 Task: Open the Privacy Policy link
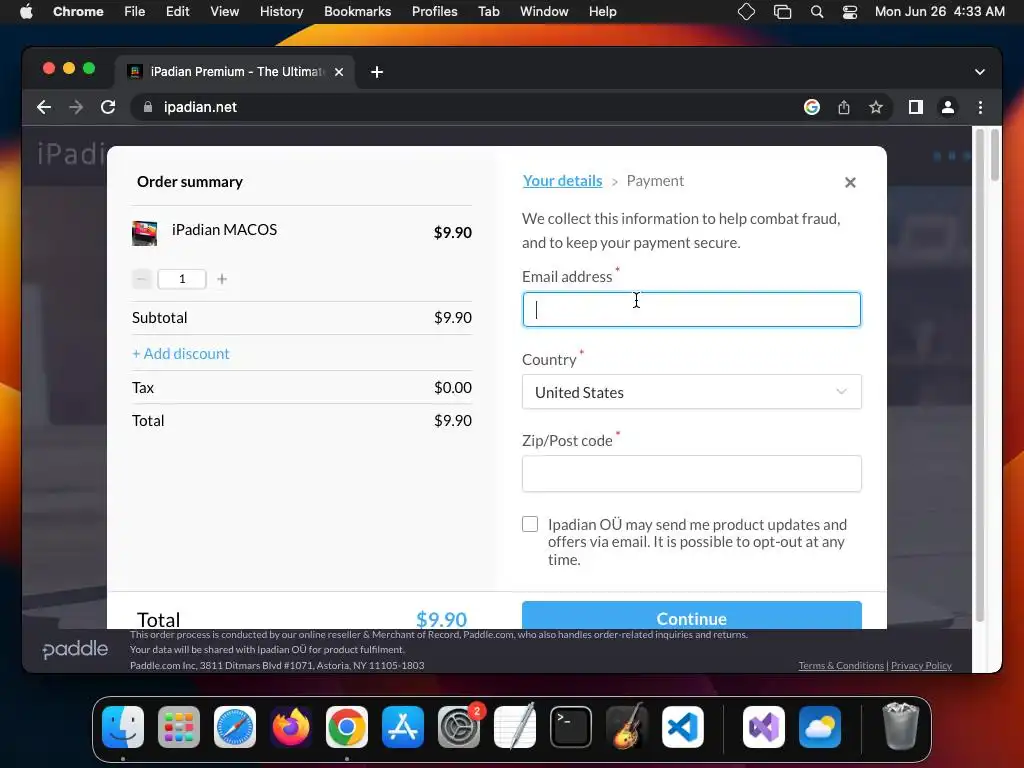click(x=921, y=665)
